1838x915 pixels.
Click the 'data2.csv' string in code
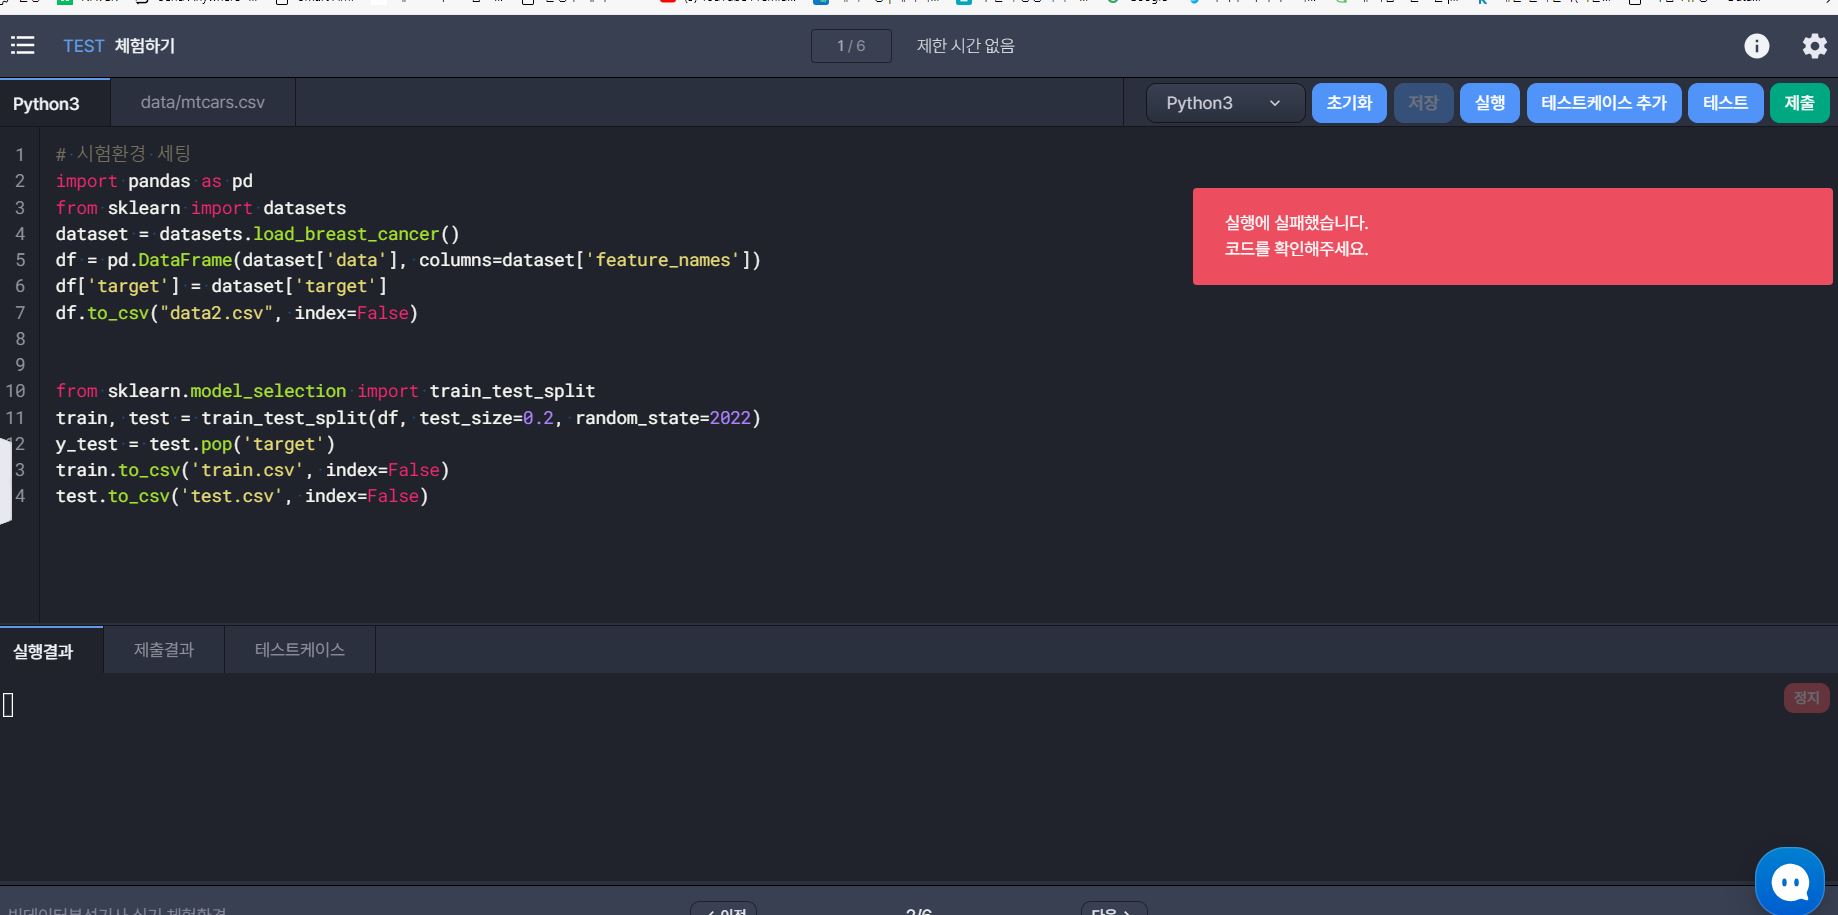coord(216,313)
